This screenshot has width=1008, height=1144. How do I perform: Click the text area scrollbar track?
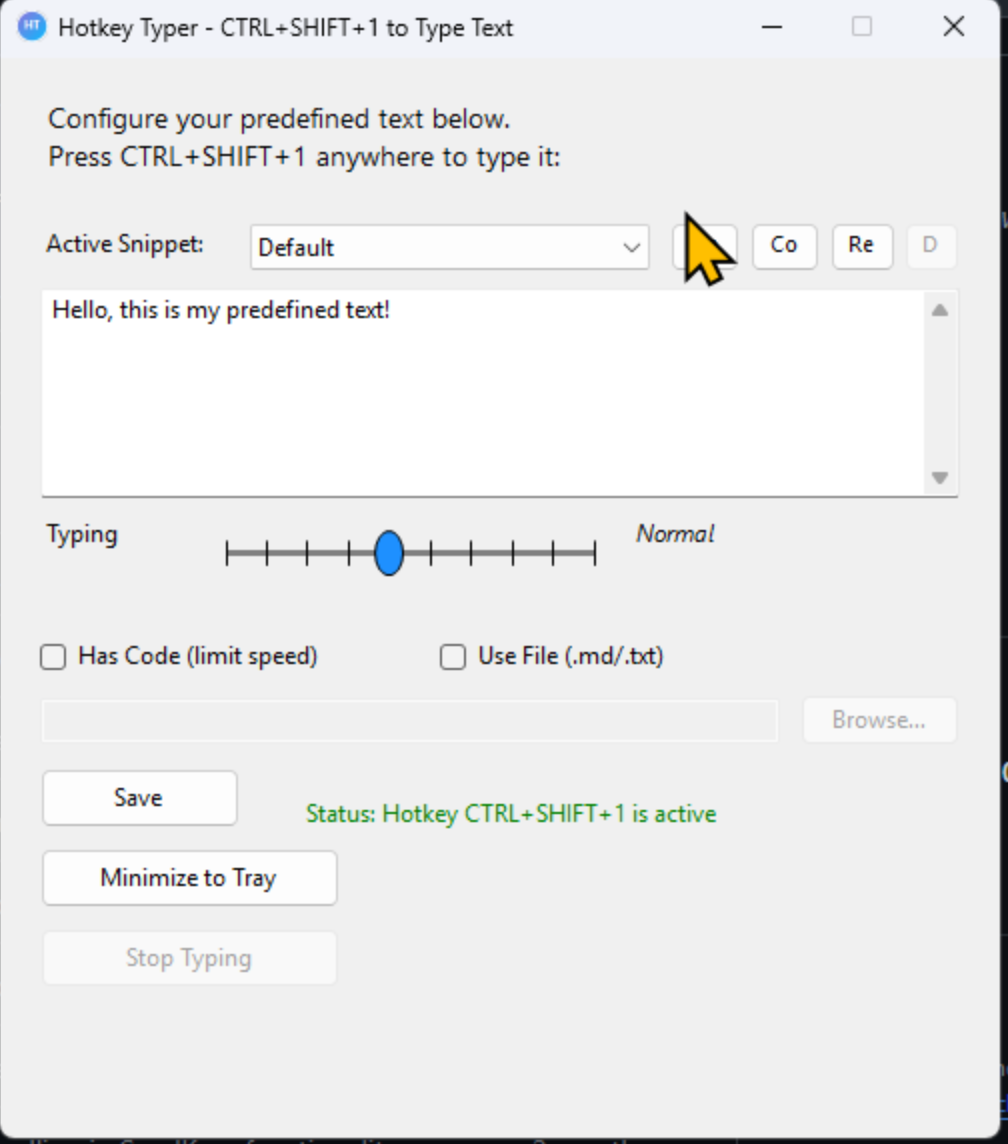939,394
